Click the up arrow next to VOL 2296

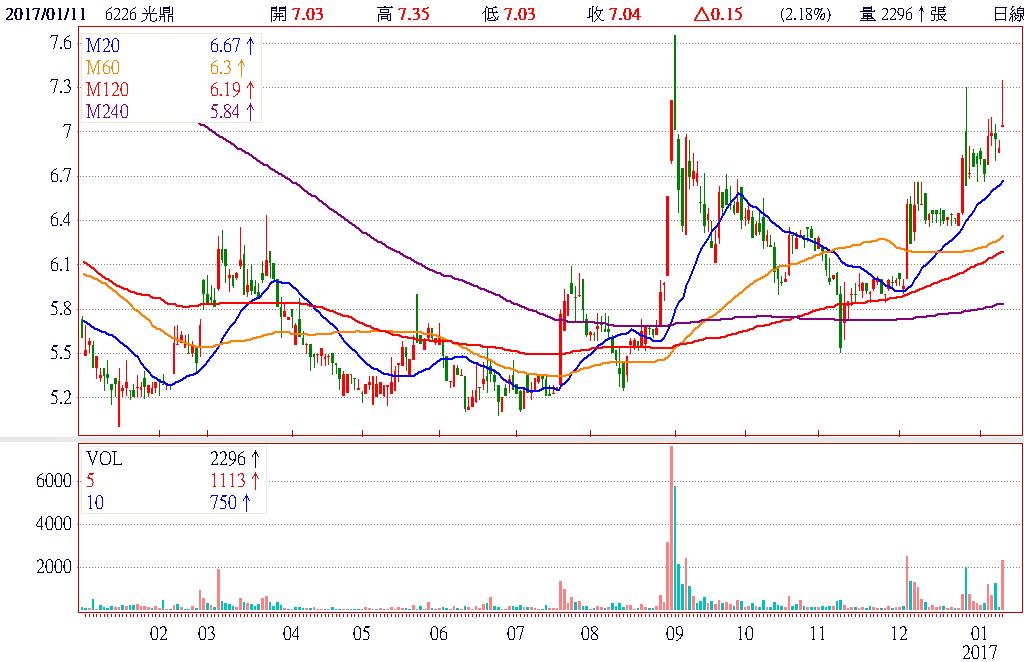pos(255,458)
